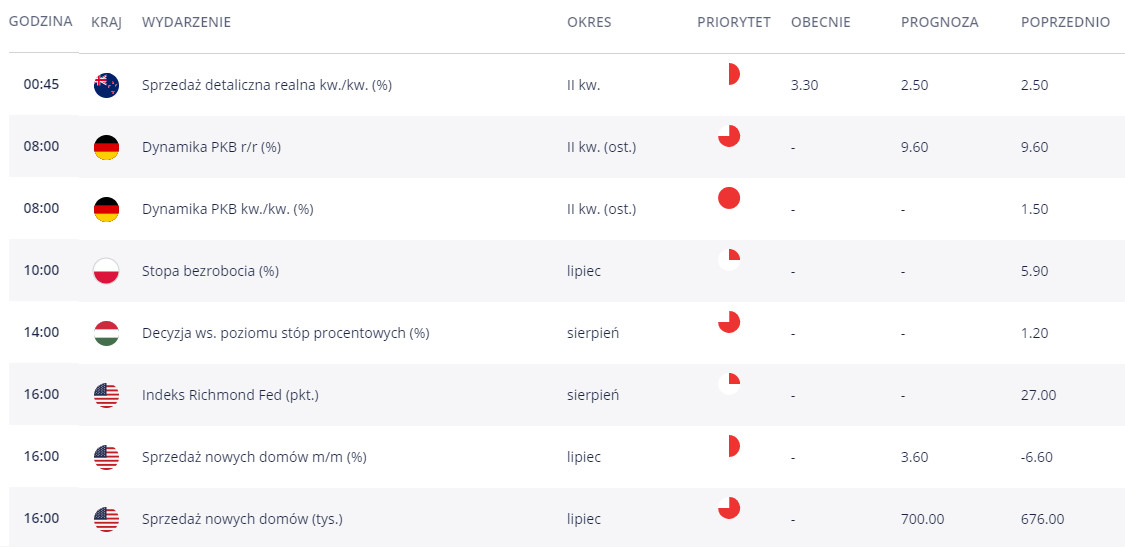The height and width of the screenshot is (547, 1125).
Task: Sort by GODZINA column header
Action: pos(41,22)
